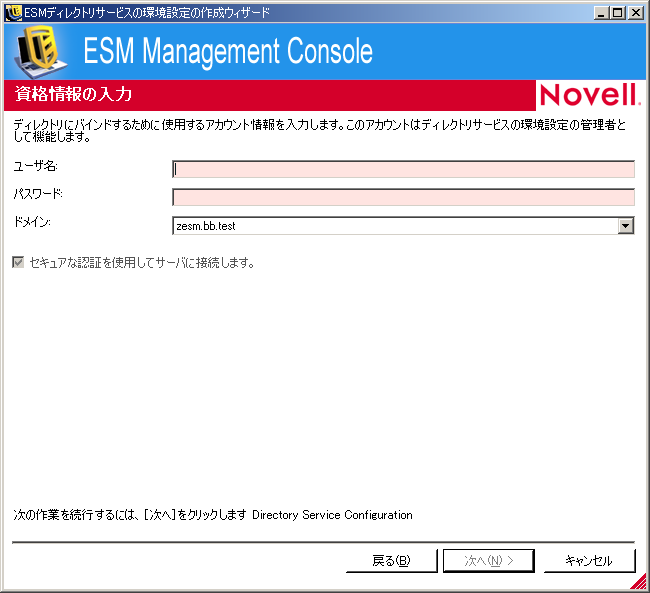The width and height of the screenshot is (650, 593).
Task: Click the ドメイン label
Action: 32,222
